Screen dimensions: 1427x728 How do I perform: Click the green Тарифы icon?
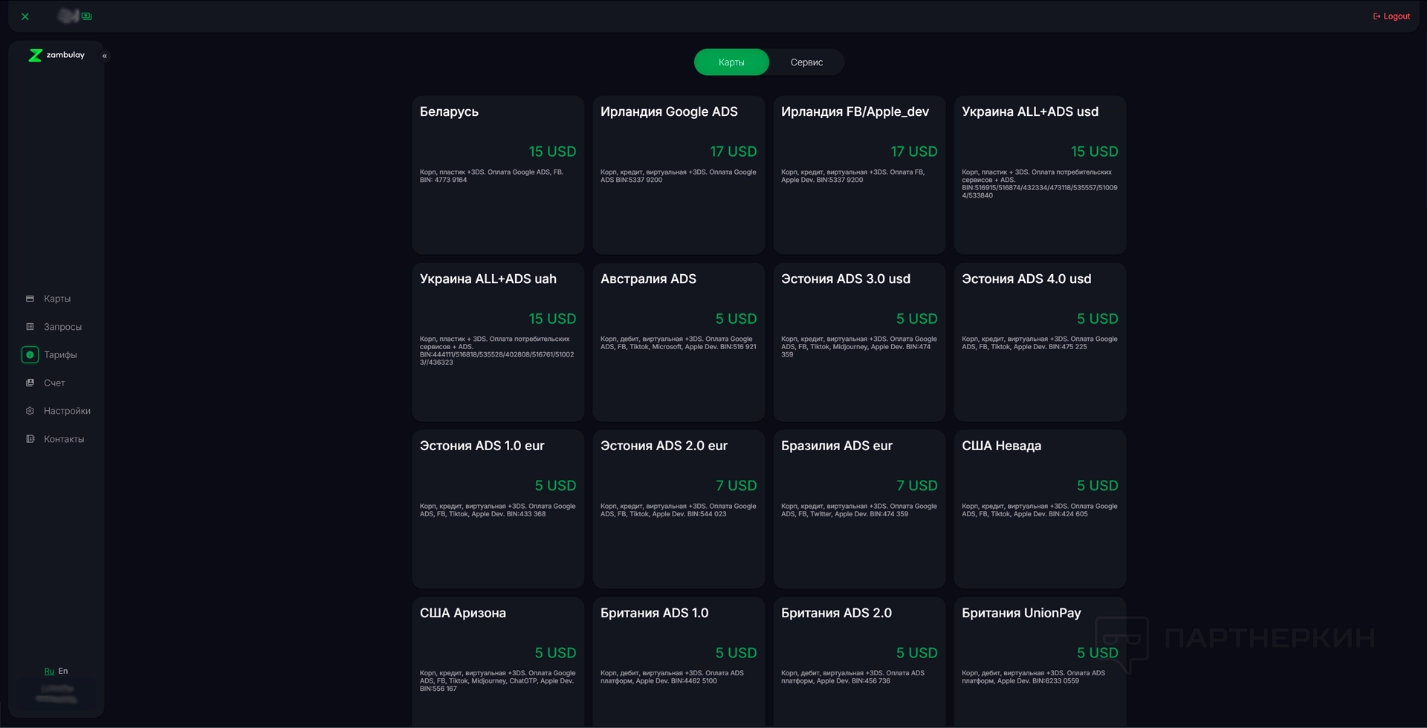[30, 355]
